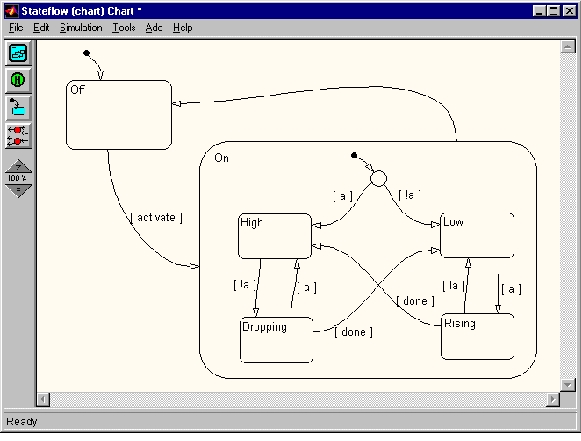Click the connective junction circle in On state
This screenshot has width=581, height=441.
pyautogui.click(x=378, y=178)
